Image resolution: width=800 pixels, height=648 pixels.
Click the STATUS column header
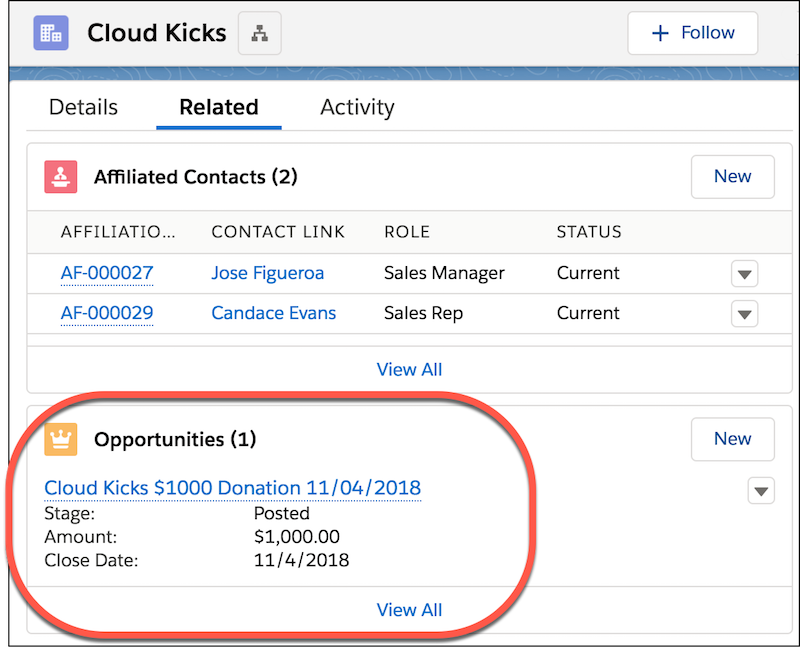[x=589, y=232]
